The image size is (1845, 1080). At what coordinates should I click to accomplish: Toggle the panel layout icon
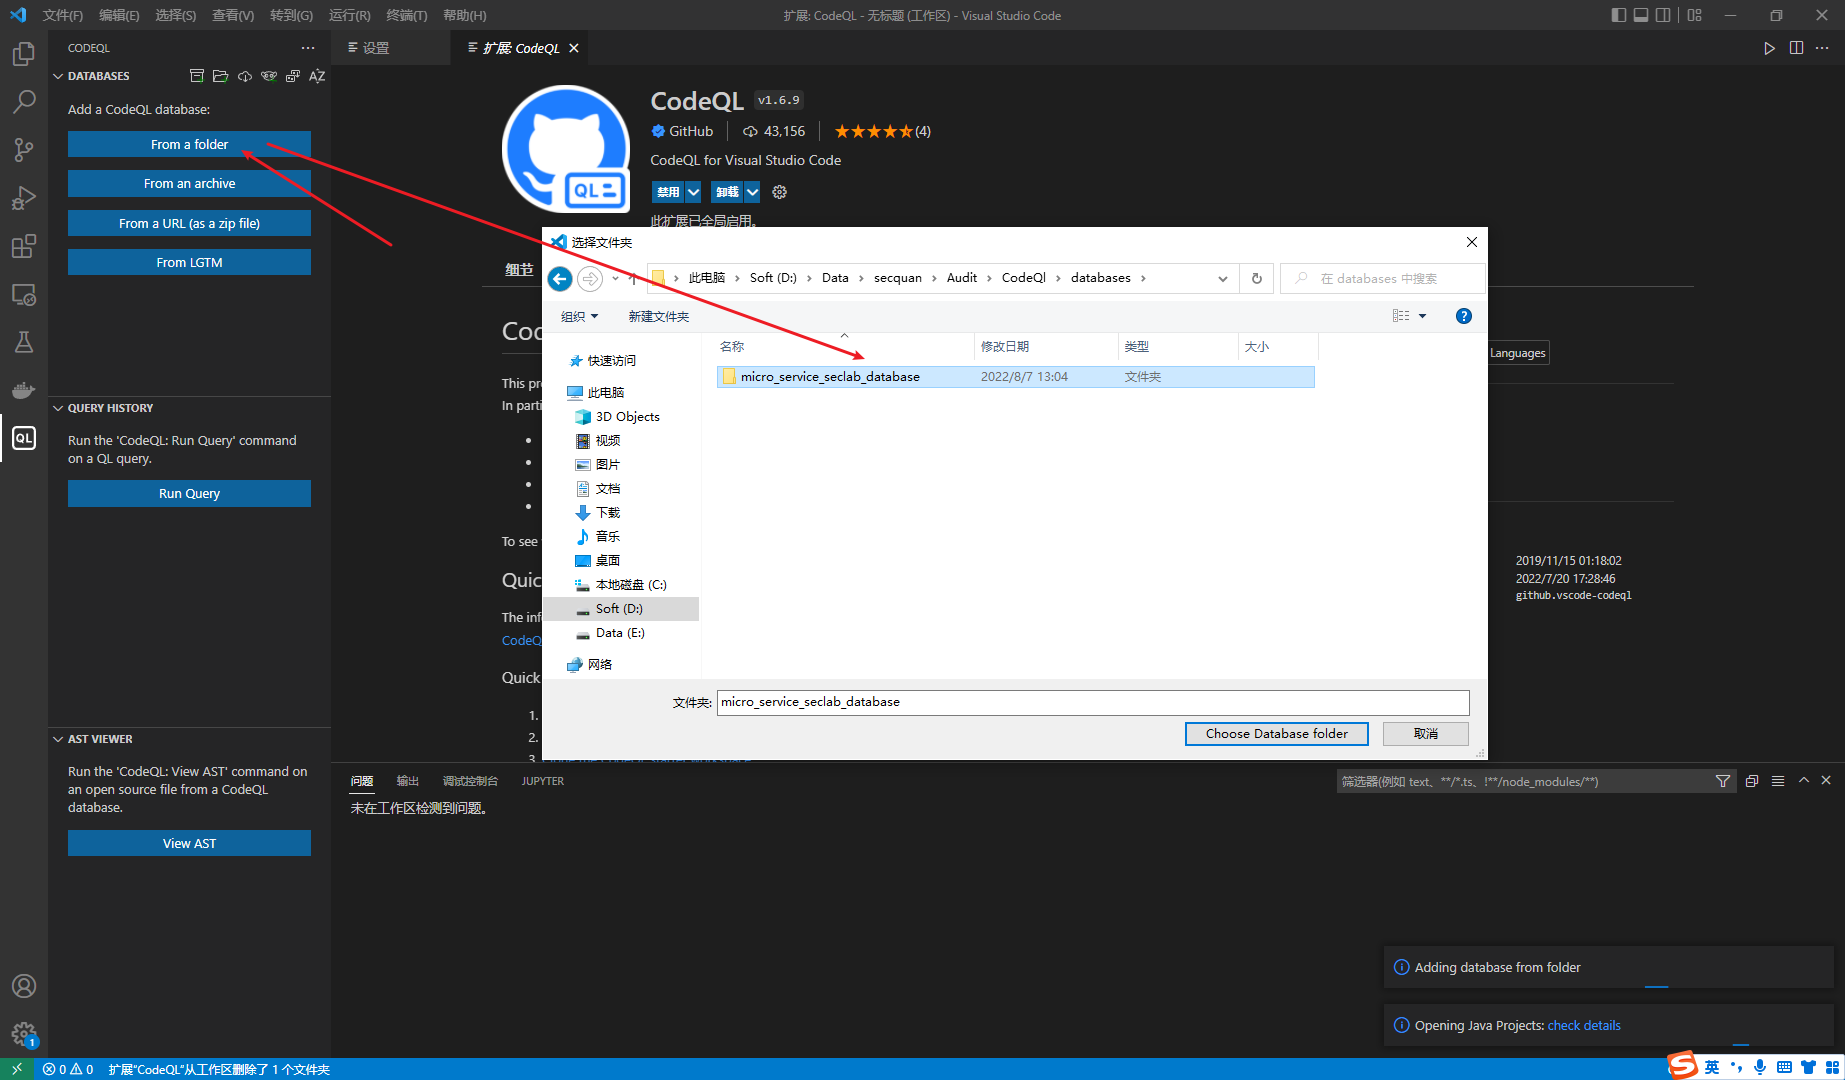click(1641, 15)
